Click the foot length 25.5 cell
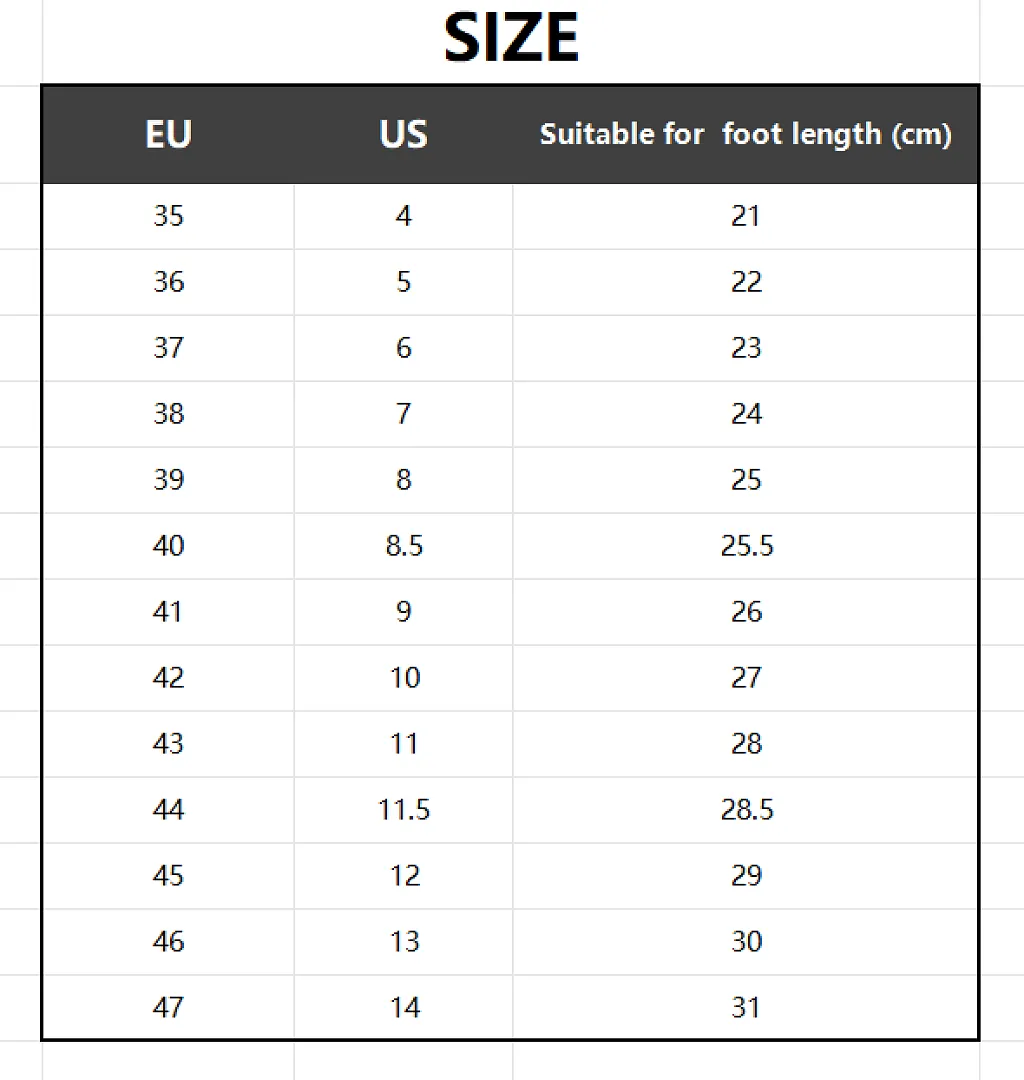The width and height of the screenshot is (1024, 1080). click(x=746, y=546)
